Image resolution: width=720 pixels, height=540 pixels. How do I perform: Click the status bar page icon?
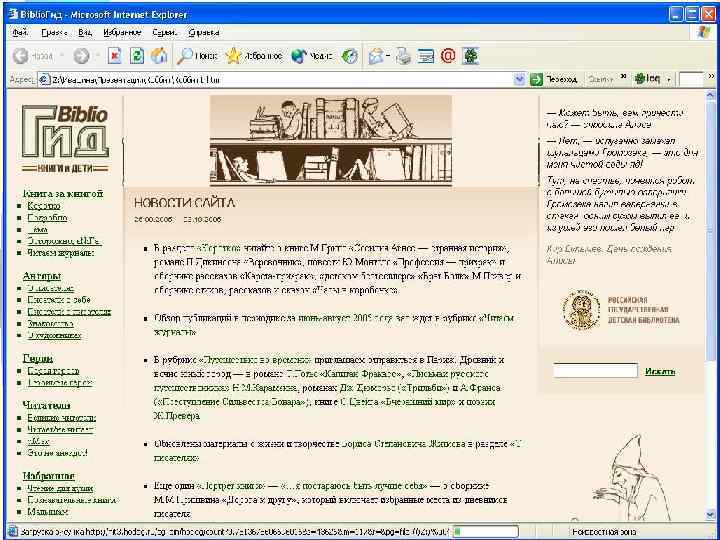[13, 531]
